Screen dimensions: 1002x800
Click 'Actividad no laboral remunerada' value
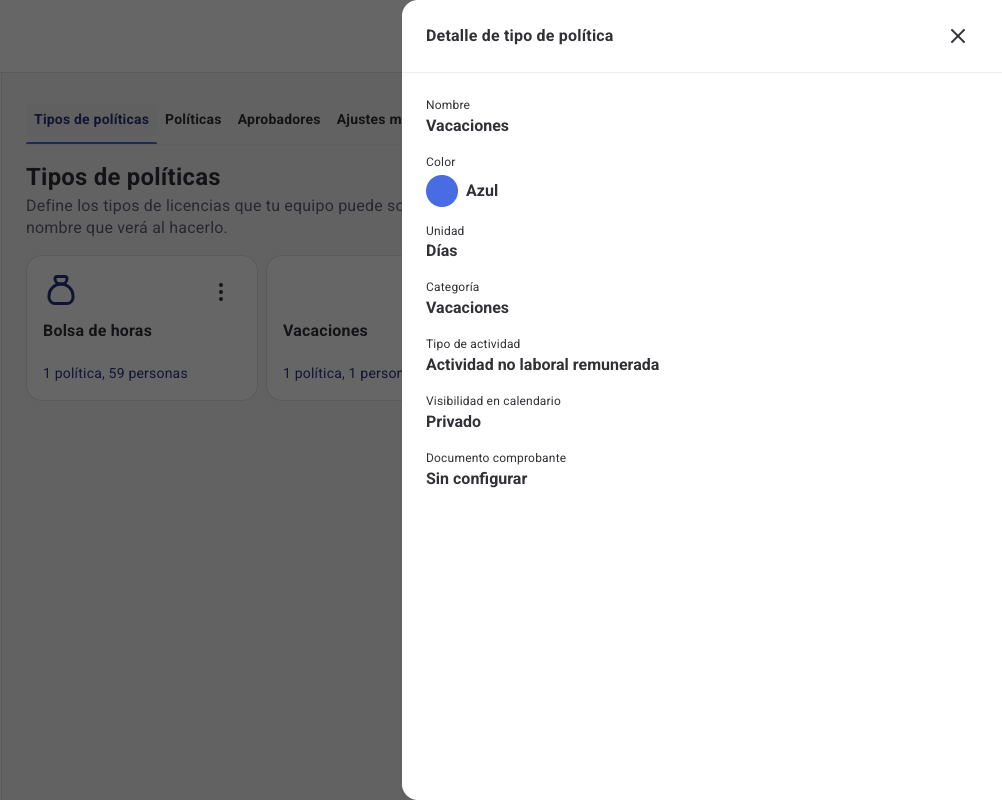[543, 364]
